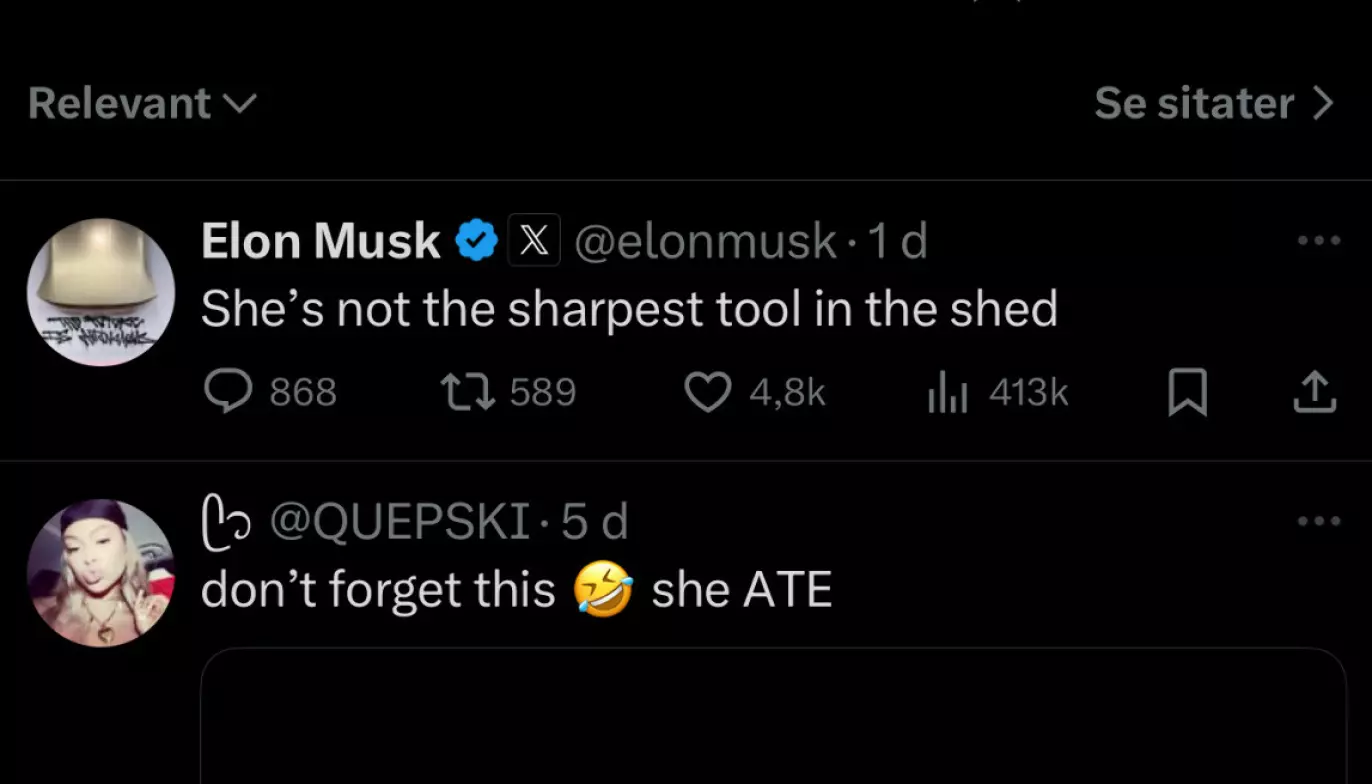
Task: Repost the sharpest tool tweet
Action: point(467,392)
